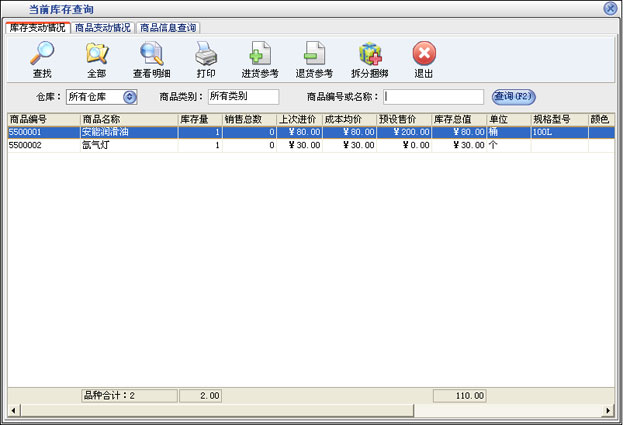Switch to the 商品变动情况 tab
The height and width of the screenshot is (425, 623).
[x=102, y=27]
